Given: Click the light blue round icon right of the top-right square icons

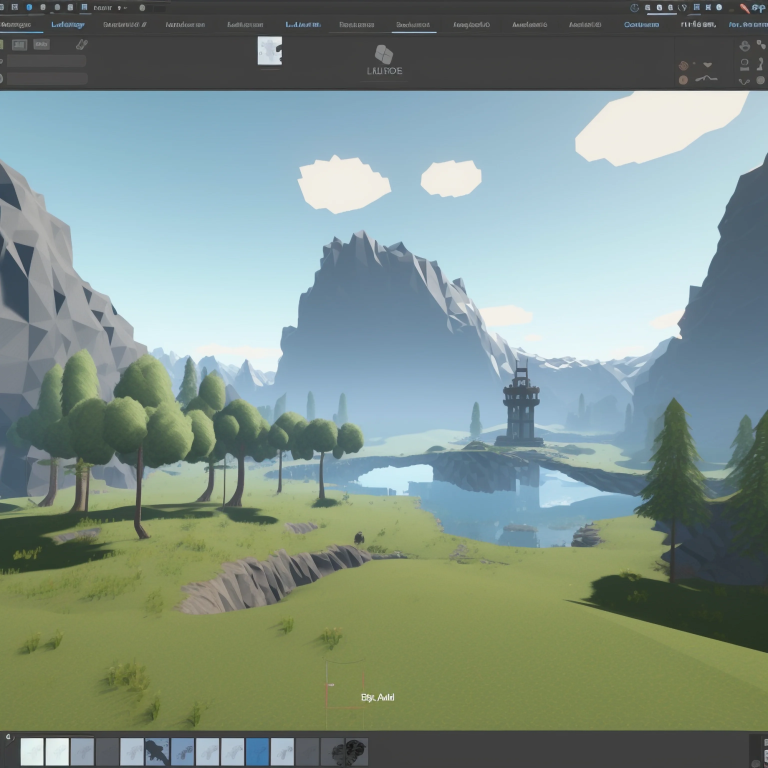Looking at the screenshot, I should coord(719,7).
